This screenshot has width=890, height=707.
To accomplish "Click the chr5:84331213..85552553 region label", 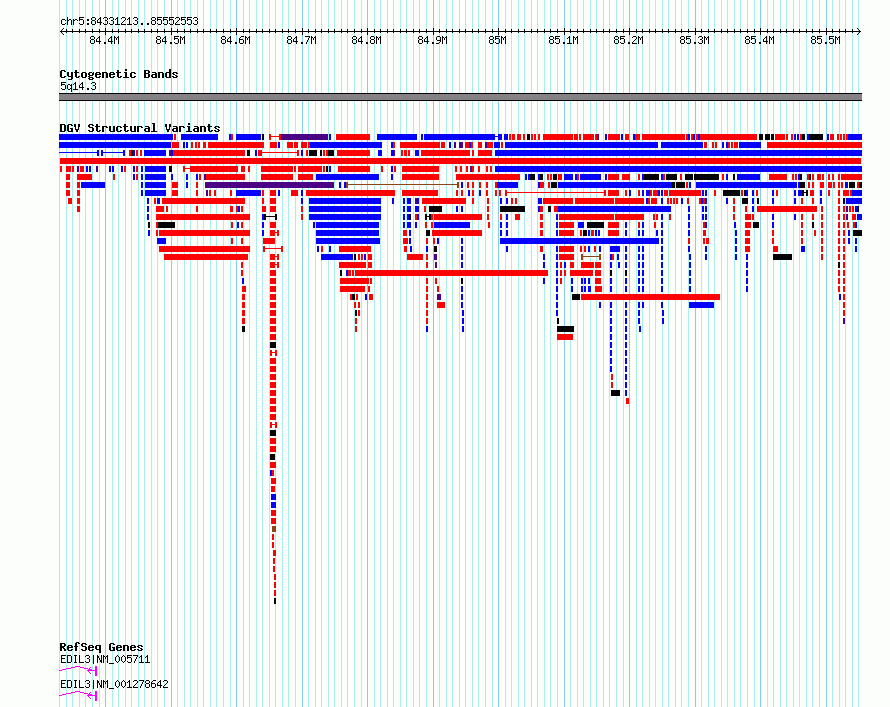I will tap(129, 22).
